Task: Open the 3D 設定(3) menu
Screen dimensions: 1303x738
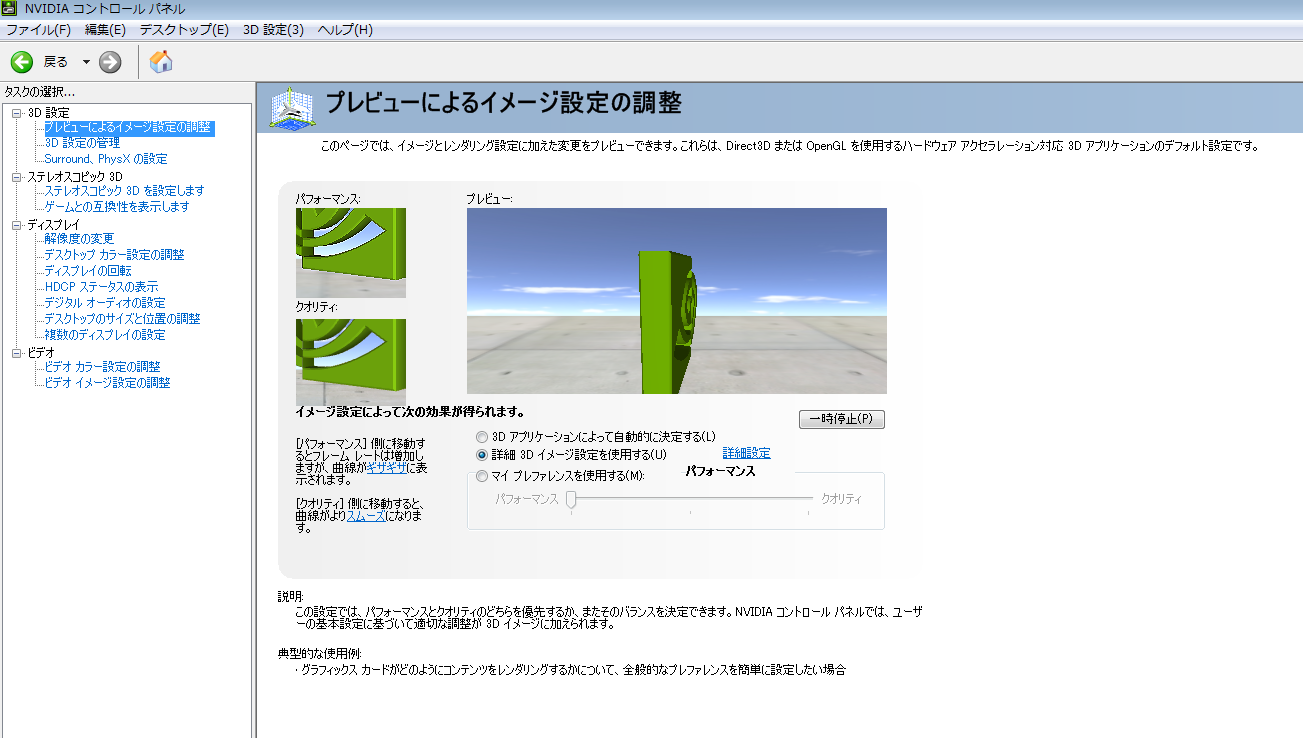Action: tap(273, 30)
